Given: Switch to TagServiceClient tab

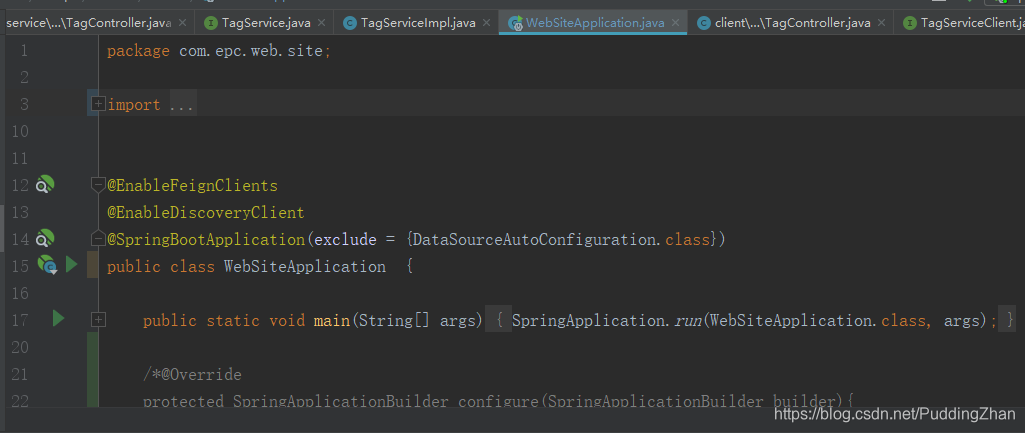Looking at the screenshot, I should pos(972,23).
